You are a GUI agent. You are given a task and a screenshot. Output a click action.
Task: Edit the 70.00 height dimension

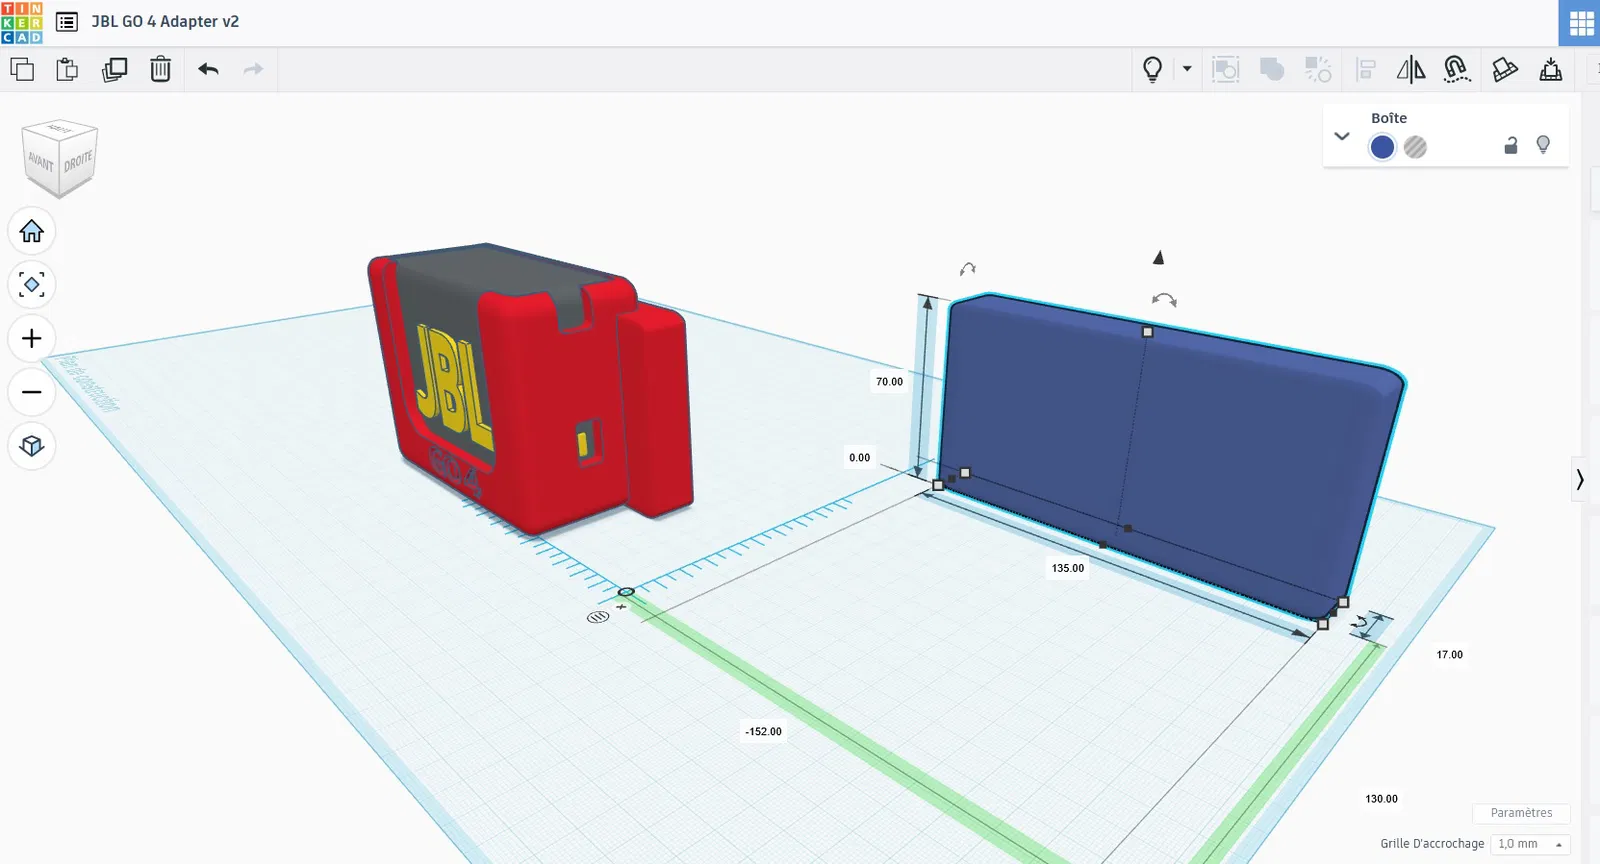tap(889, 381)
